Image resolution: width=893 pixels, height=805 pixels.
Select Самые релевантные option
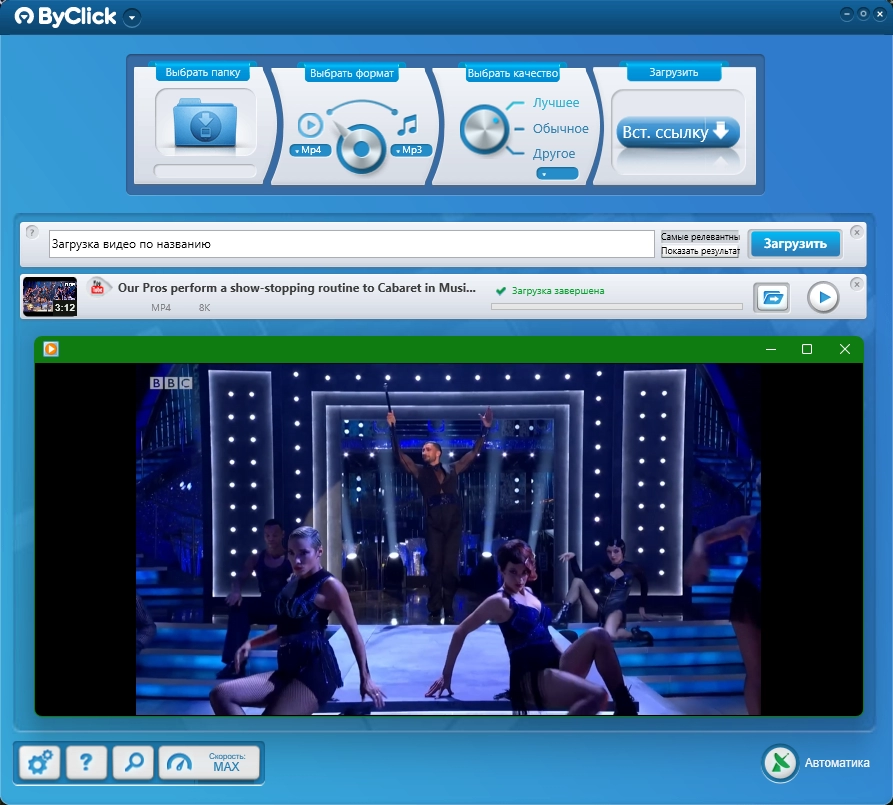[700, 236]
